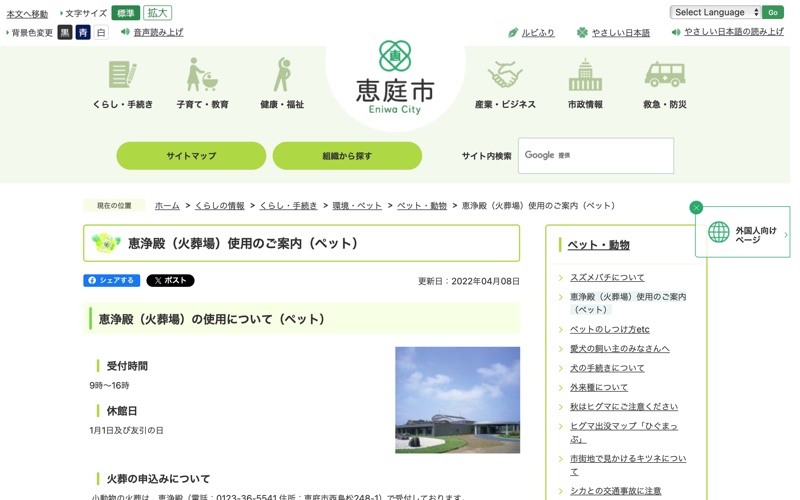Click the サイトマップ button

[191, 156]
